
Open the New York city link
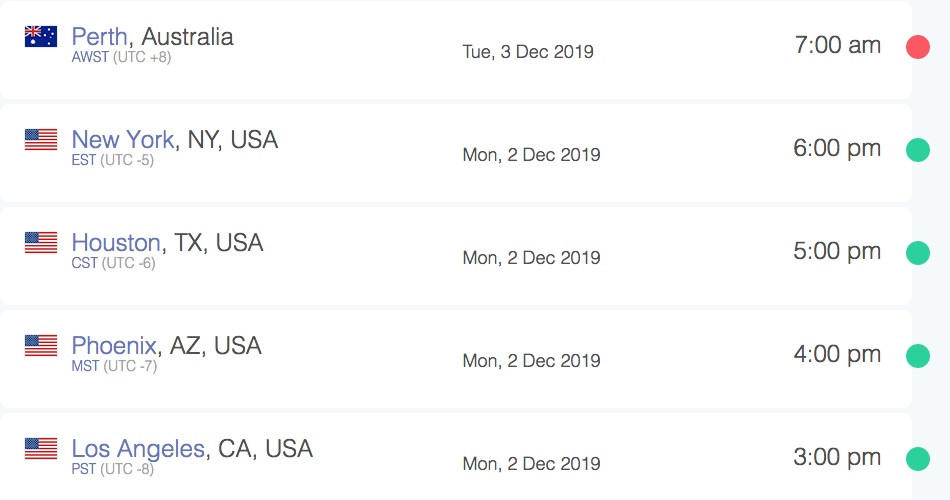coord(123,139)
